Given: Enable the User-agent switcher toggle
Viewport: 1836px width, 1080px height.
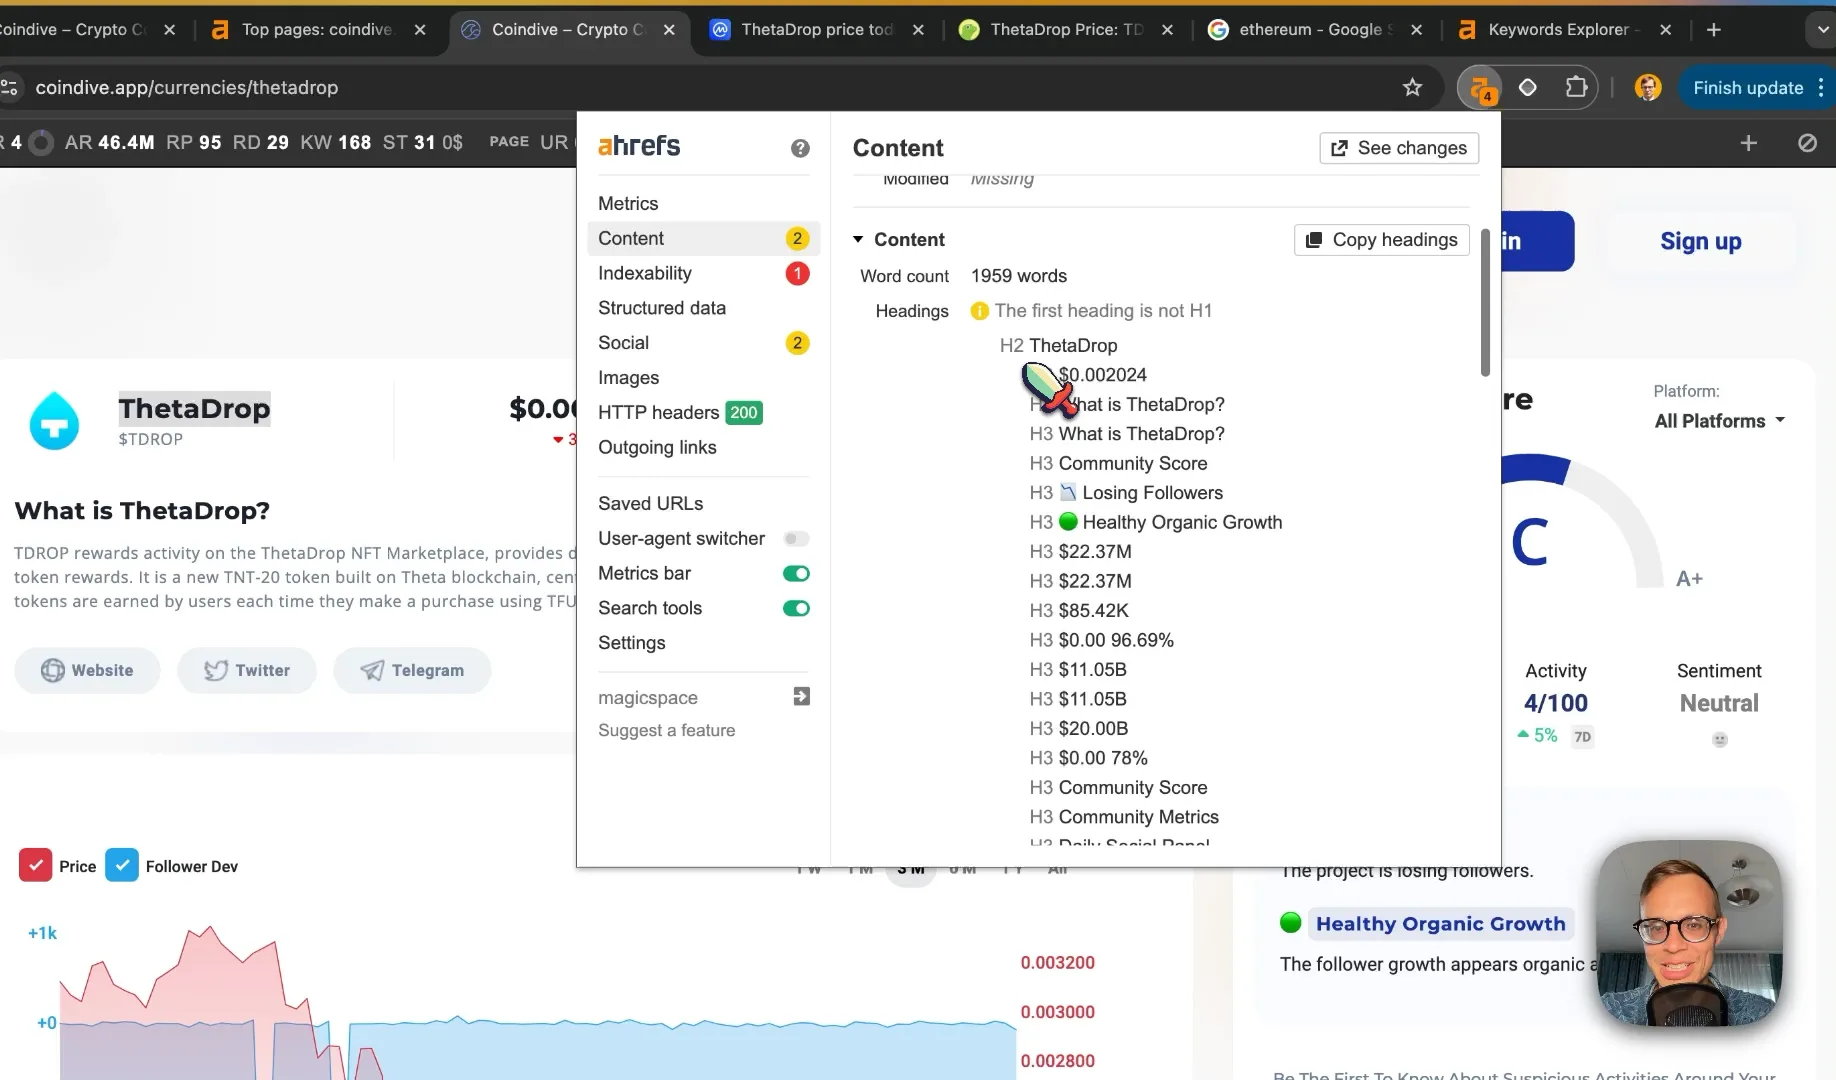Looking at the screenshot, I should pyautogui.click(x=796, y=539).
